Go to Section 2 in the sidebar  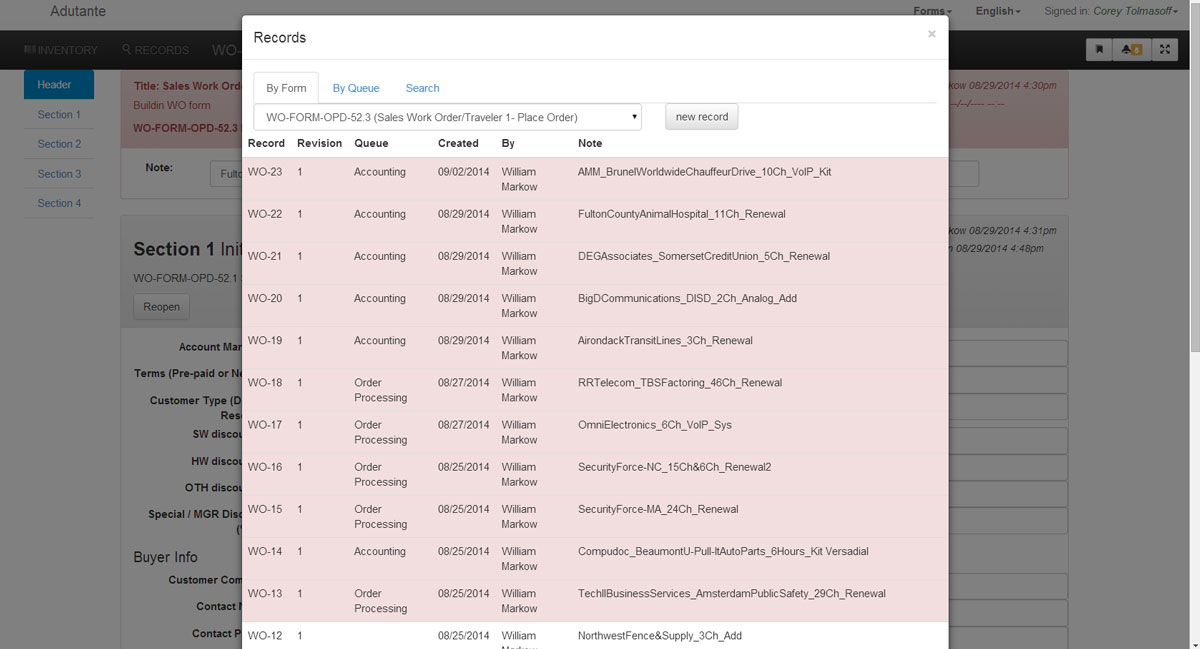point(59,144)
